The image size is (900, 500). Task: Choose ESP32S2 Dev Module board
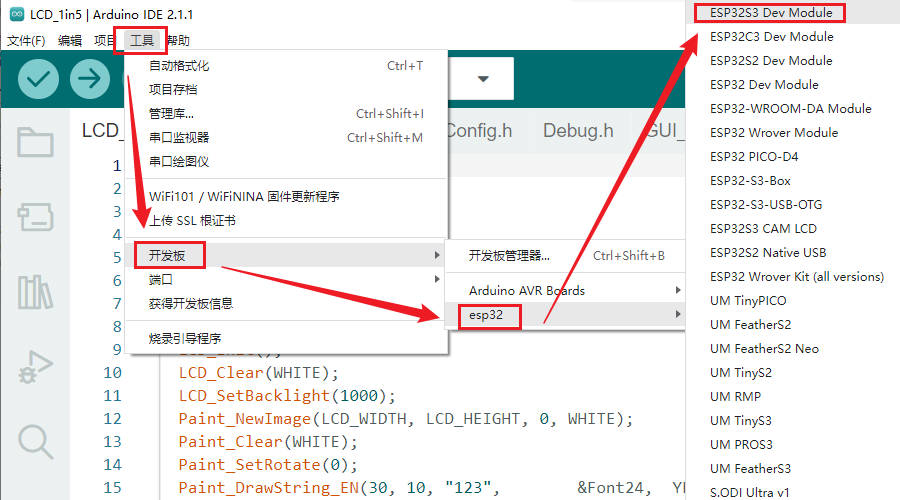point(793,61)
